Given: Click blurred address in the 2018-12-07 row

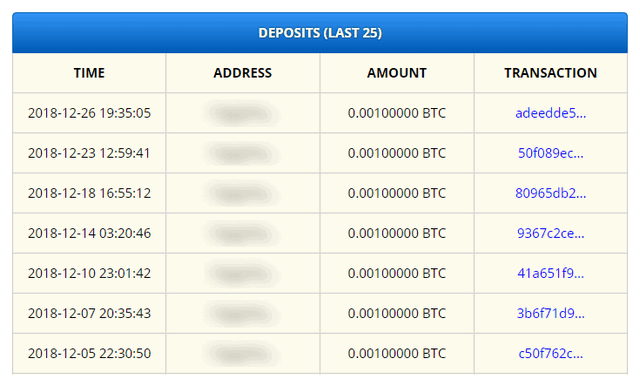Looking at the screenshot, I should [242, 314].
